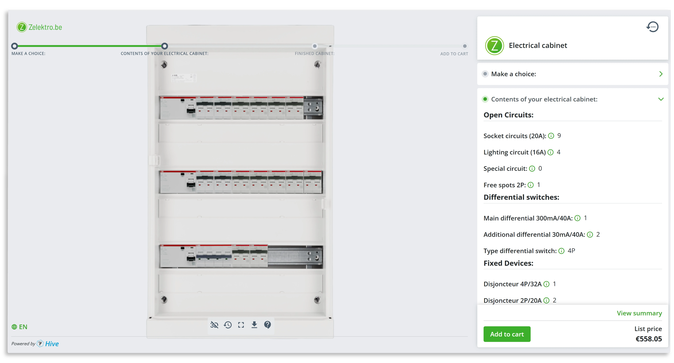Click the Zelektro.be logo
This screenshot has height=363, width=674.
click(x=40, y=27)
